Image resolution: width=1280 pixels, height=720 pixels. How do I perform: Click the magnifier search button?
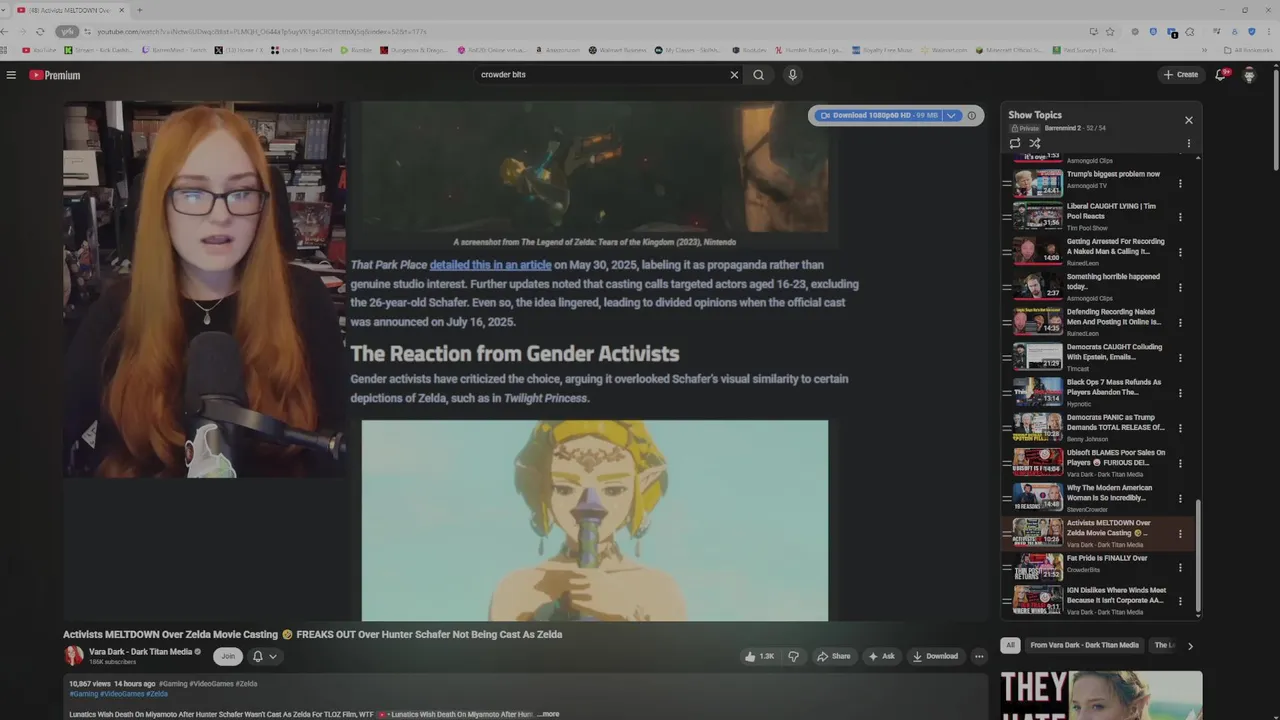[759, 75]
